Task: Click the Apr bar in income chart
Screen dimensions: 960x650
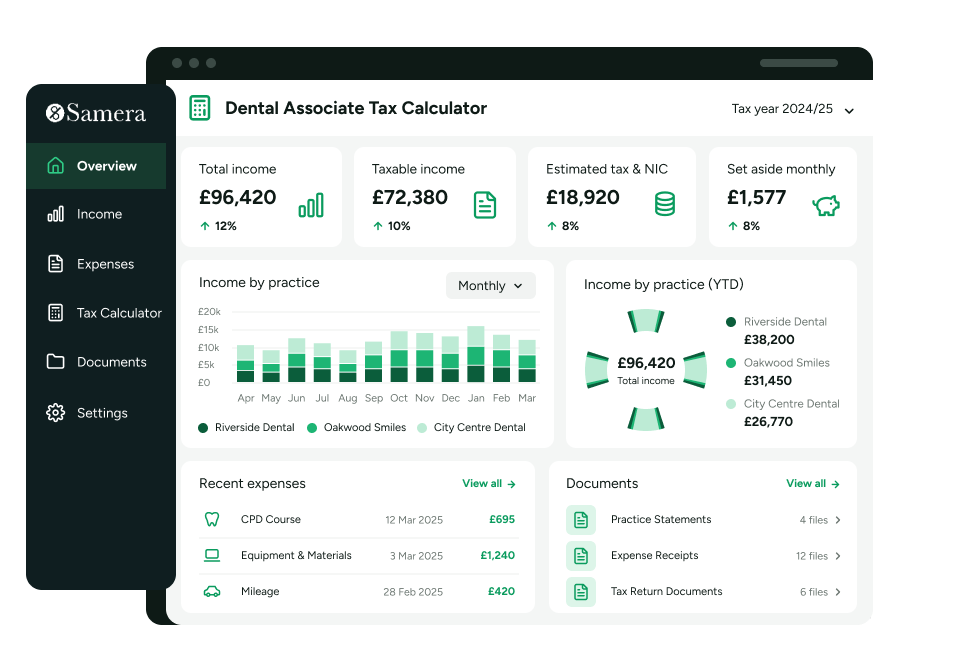Action: point(246,364)
